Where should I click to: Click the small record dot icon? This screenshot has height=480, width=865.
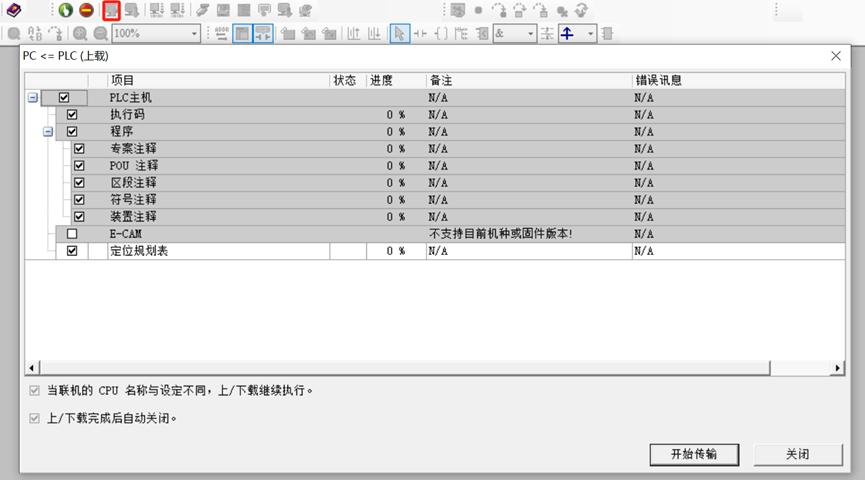click(x=478, y=10)
